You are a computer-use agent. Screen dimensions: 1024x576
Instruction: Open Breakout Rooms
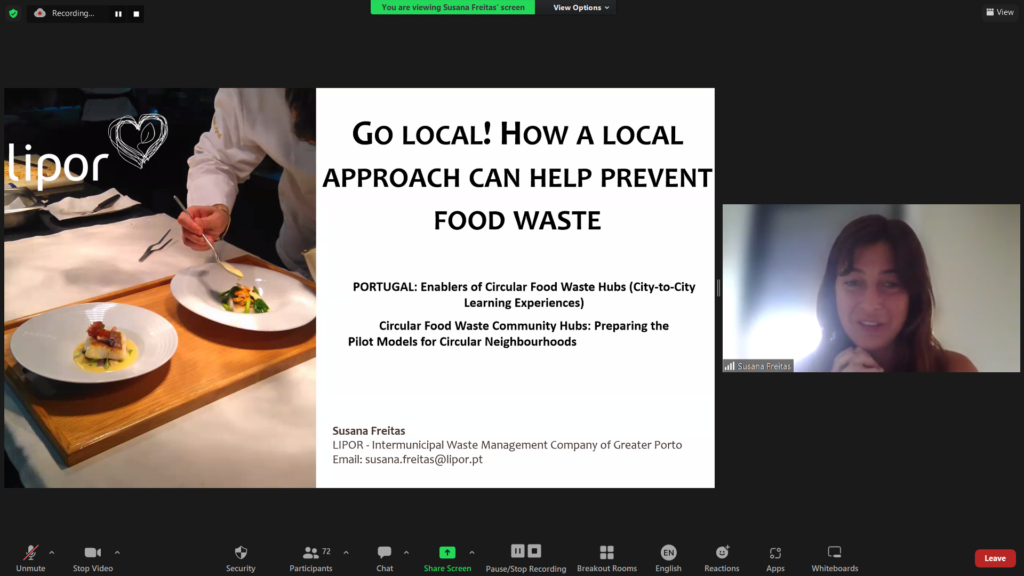click(606, 553)
